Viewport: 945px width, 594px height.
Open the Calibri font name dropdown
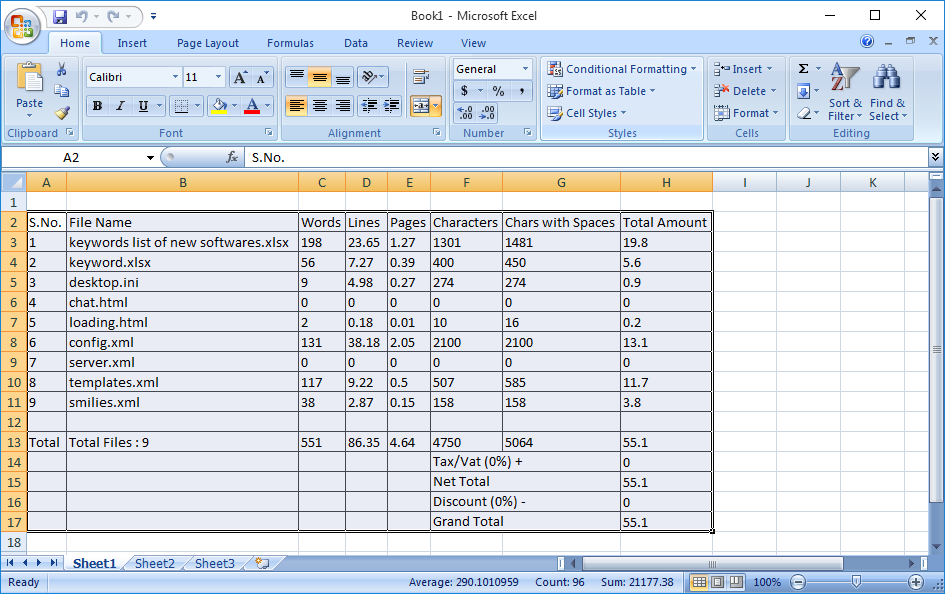click(x=175, y=77)
